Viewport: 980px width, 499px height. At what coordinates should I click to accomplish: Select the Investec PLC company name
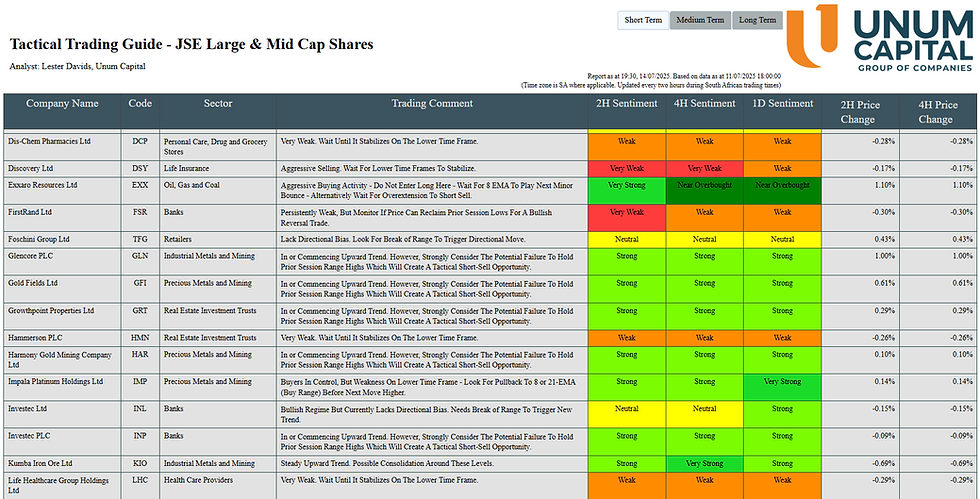coord(28,436)
